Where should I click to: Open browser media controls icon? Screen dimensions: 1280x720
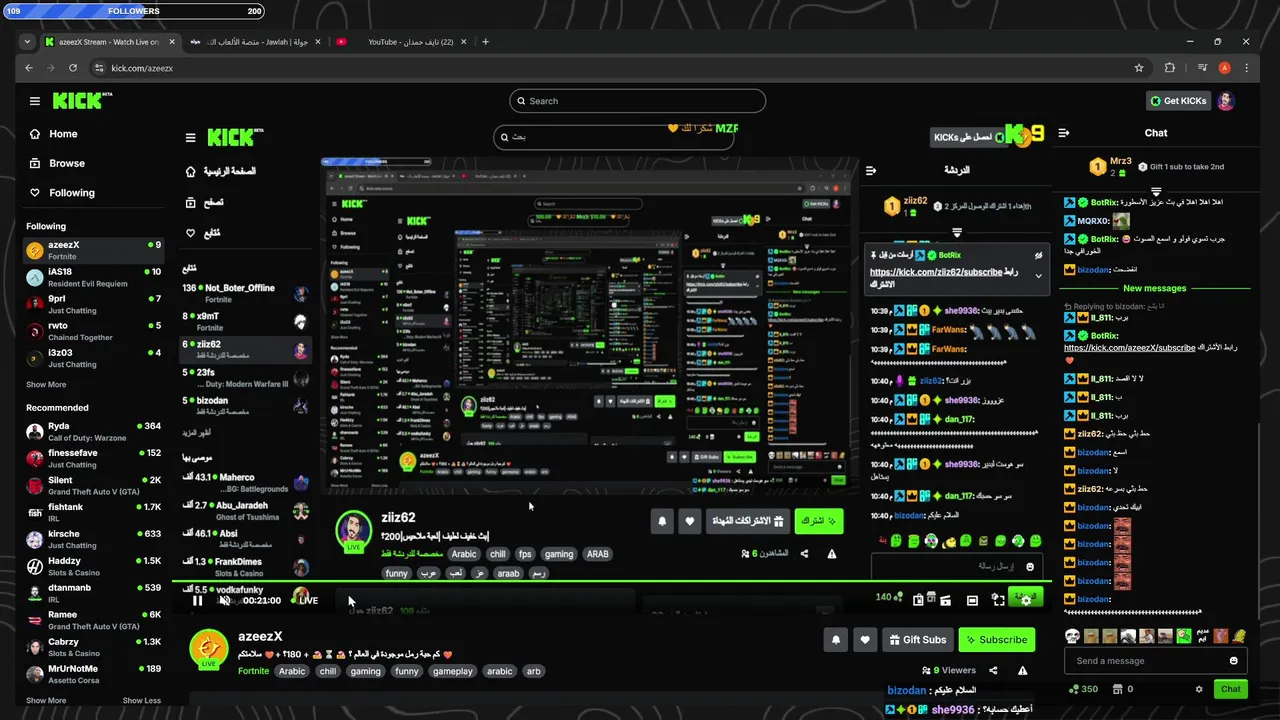click(1202, 68)
